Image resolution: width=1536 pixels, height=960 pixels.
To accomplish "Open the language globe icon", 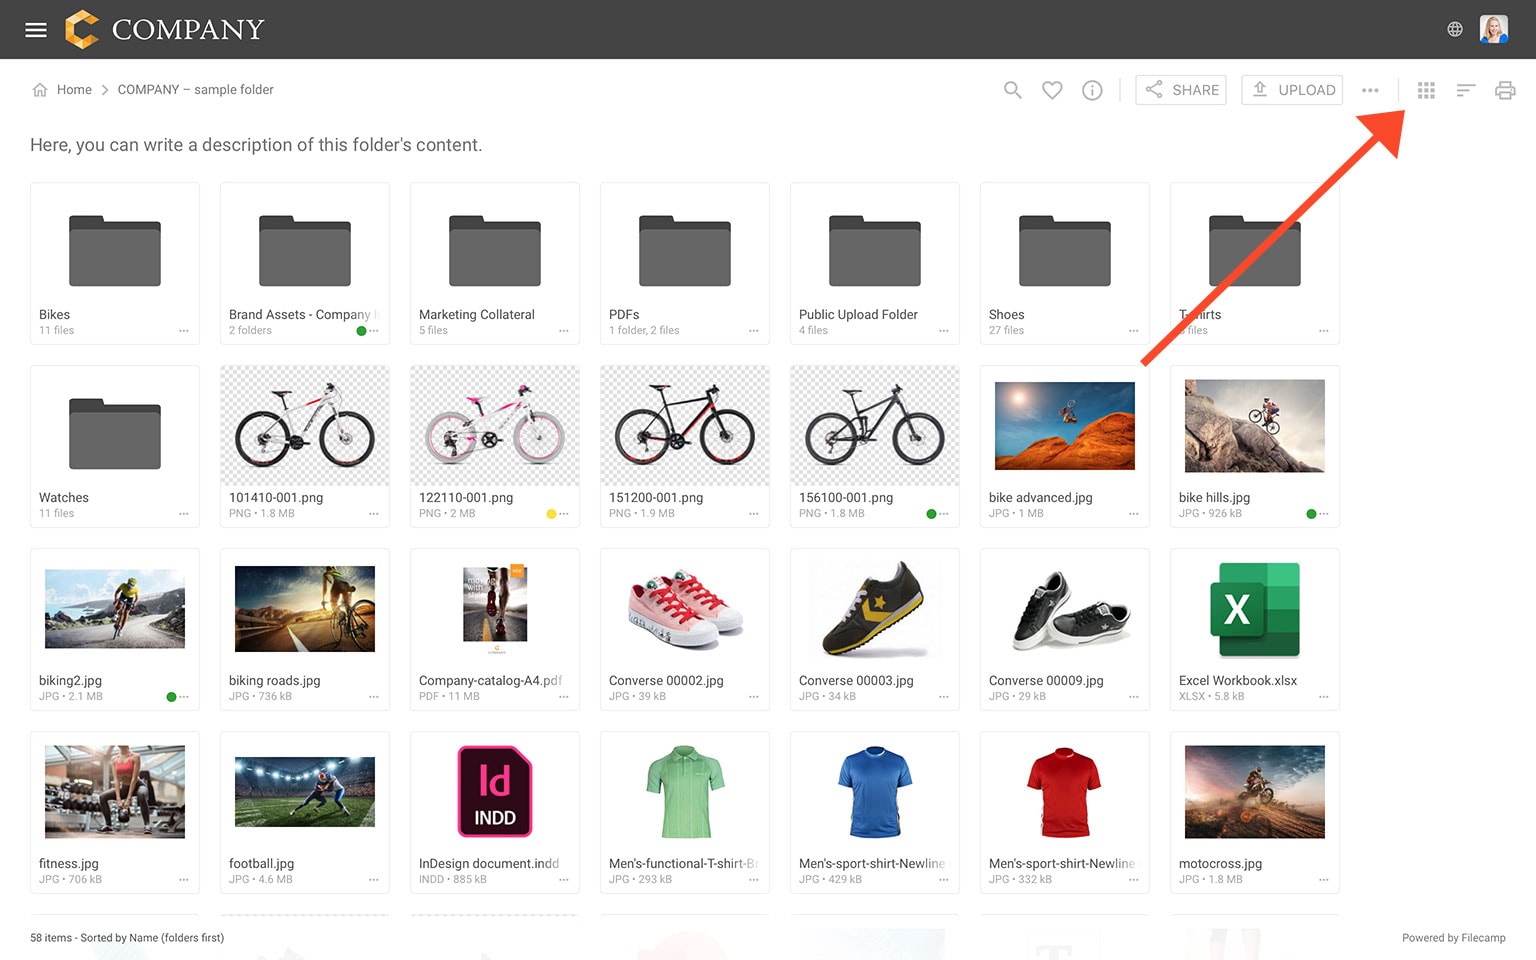I will click(x=1455, y=29).
